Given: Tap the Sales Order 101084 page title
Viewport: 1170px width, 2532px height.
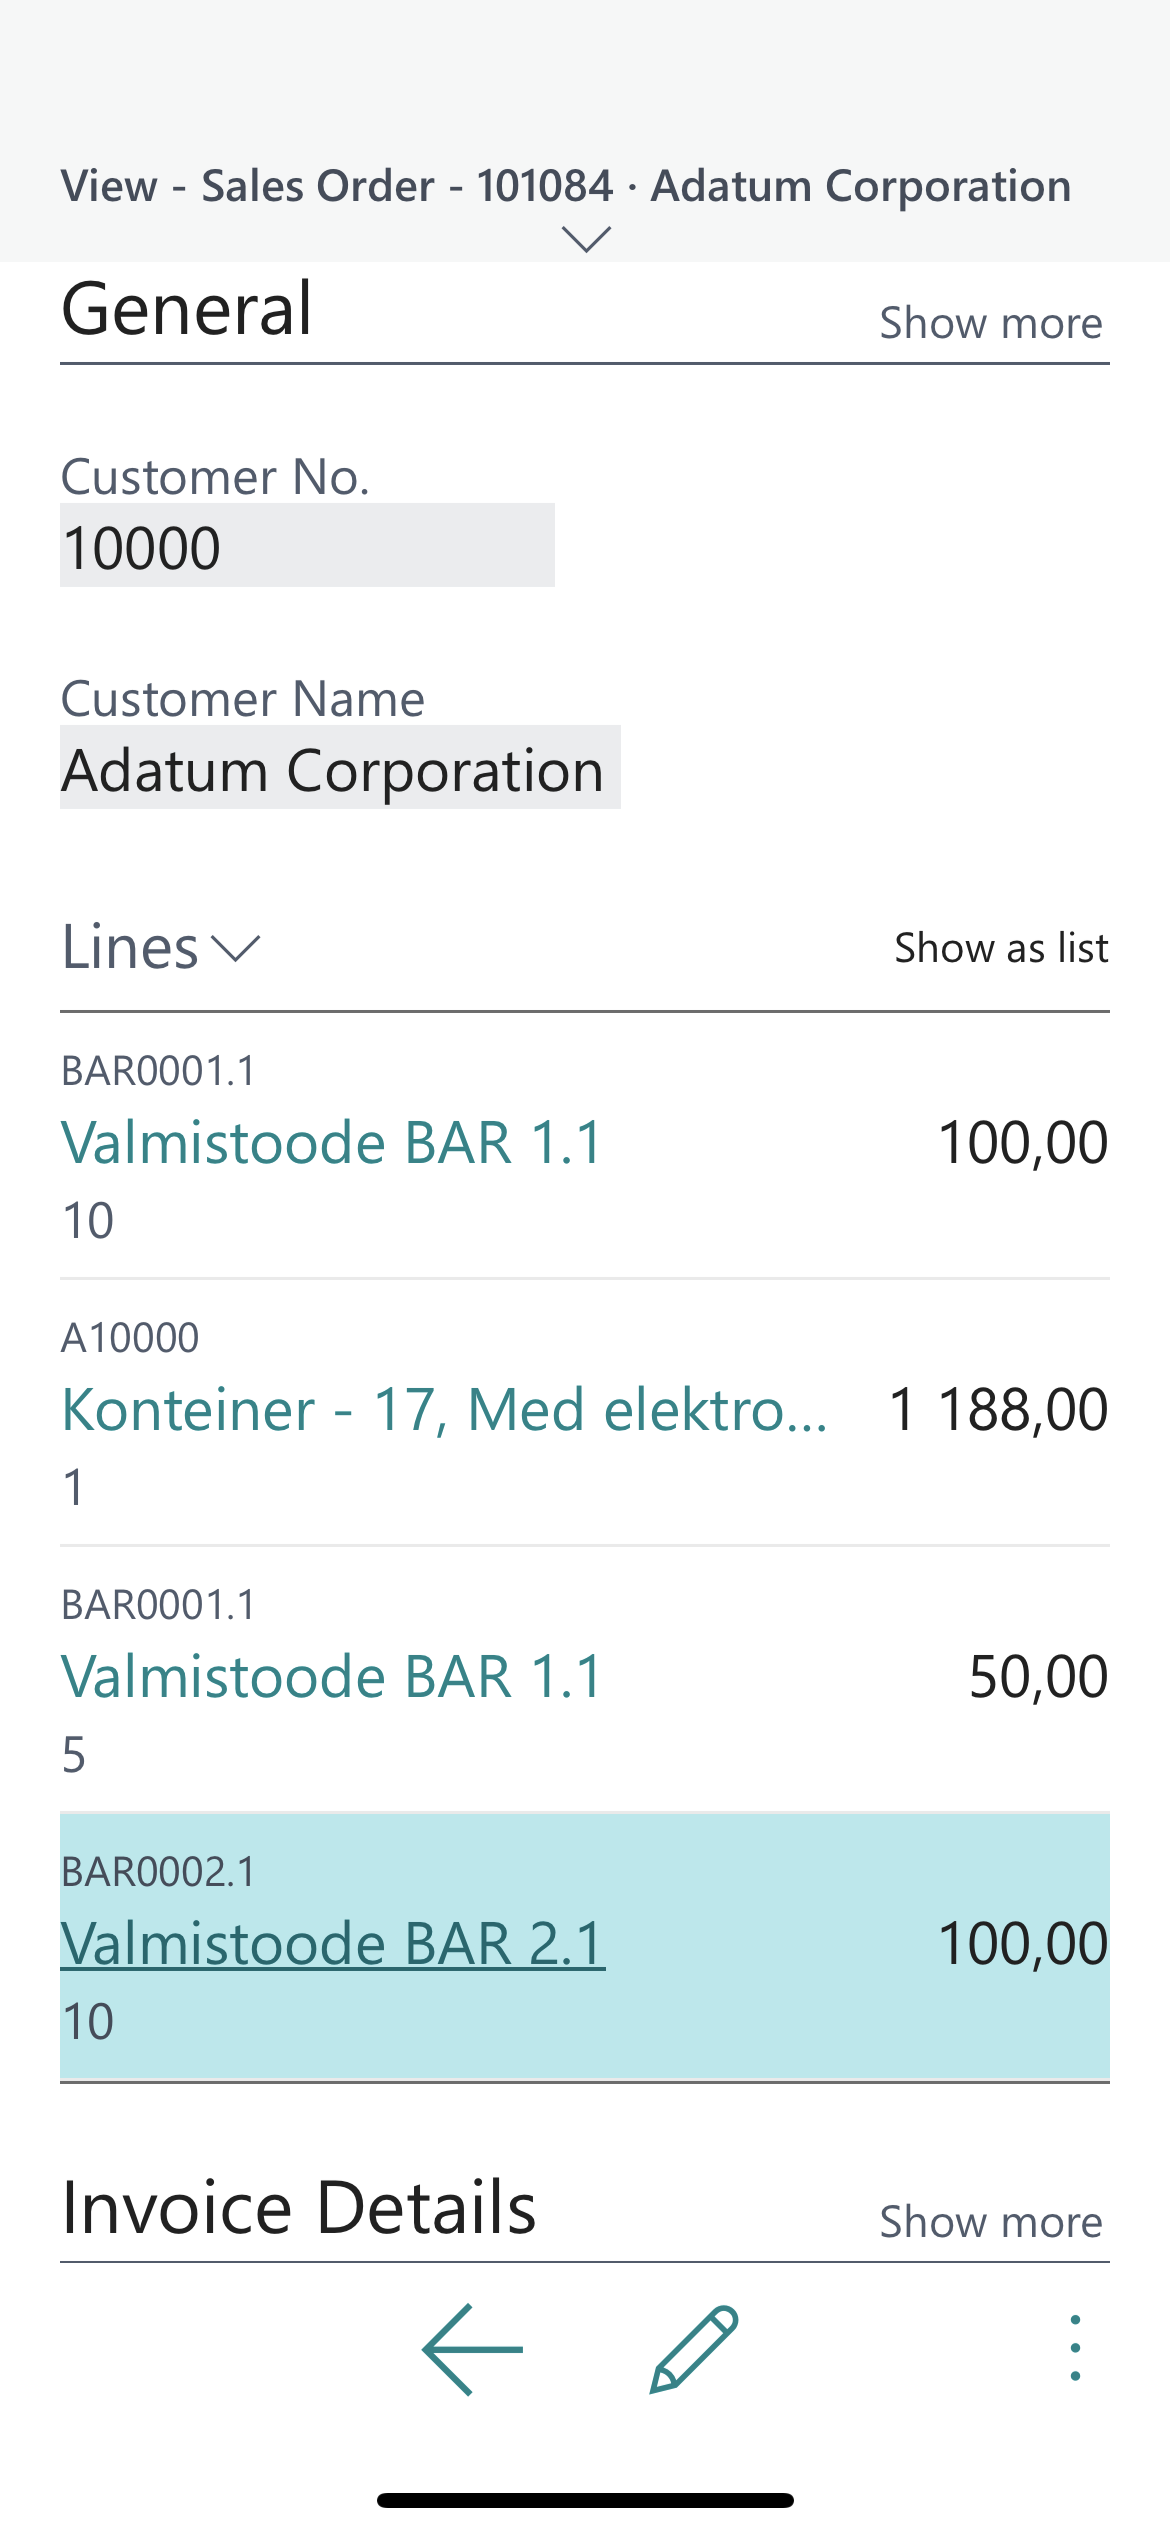Looking at the screenshot, I should (566, 186).
